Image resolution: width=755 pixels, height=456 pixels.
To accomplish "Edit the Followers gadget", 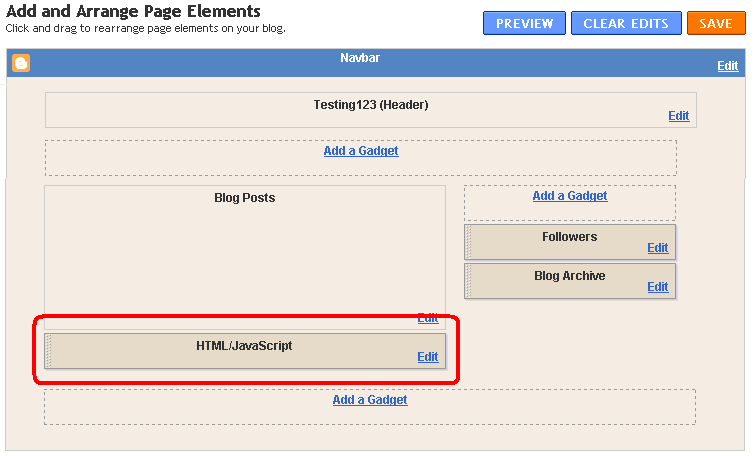I will coord(657,248).
